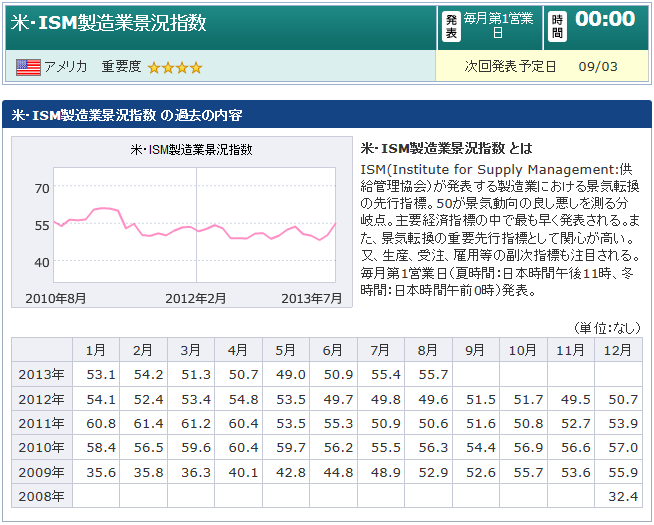This screenshot has width=654, height=525.
Task: Click the 2012年 row header
Action: click(x=42, y=399)
